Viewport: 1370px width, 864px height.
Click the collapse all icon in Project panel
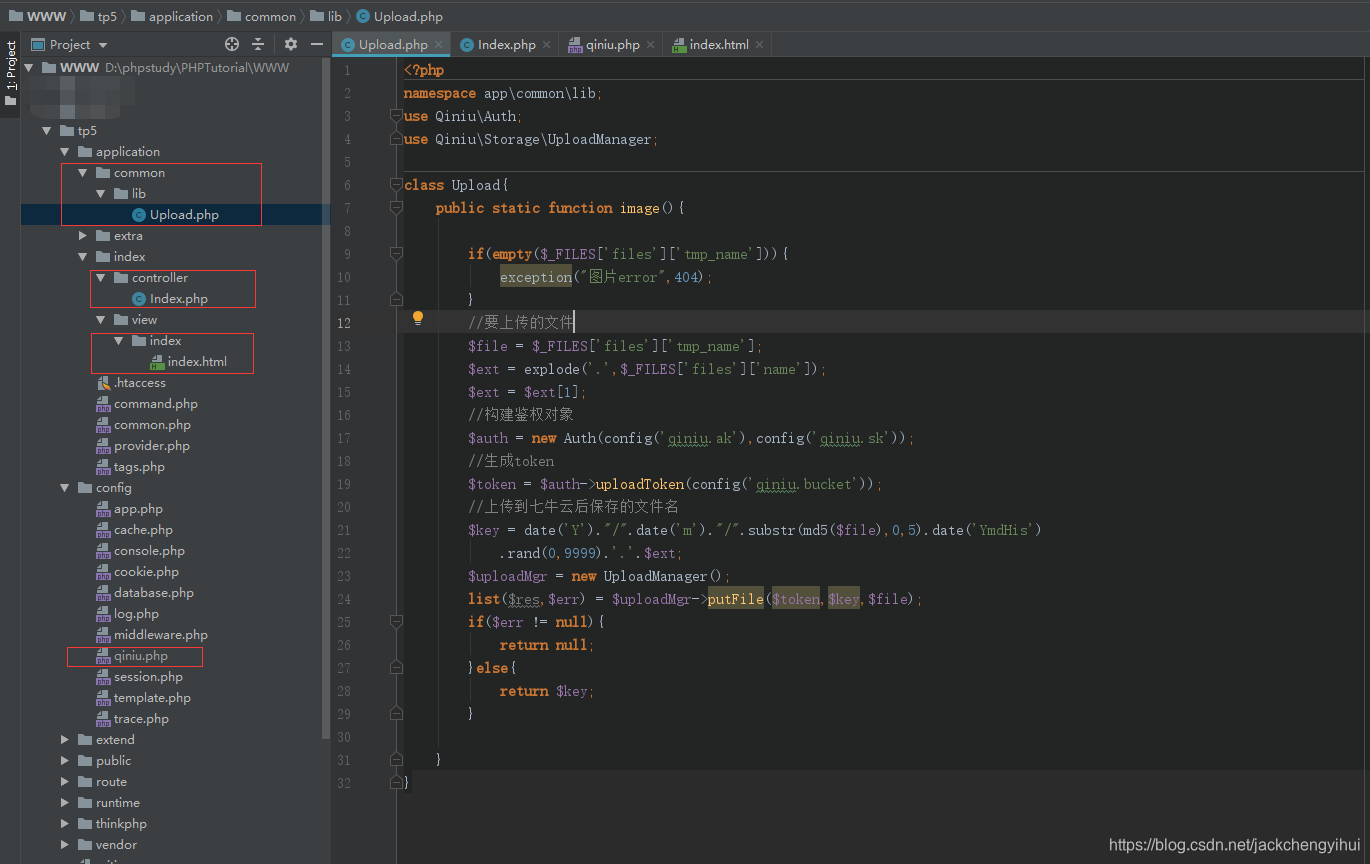tap(258, 44)
